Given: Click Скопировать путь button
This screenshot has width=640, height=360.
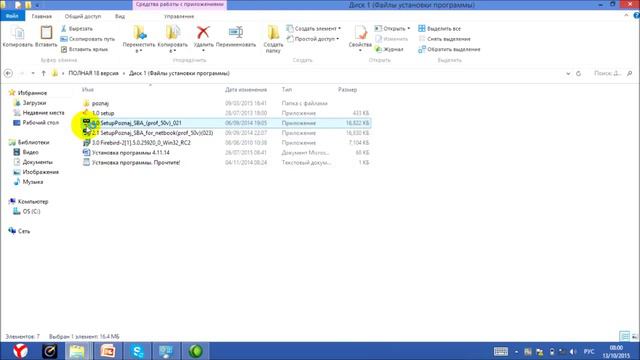Looking at the screenshot, I should (87, 39).
